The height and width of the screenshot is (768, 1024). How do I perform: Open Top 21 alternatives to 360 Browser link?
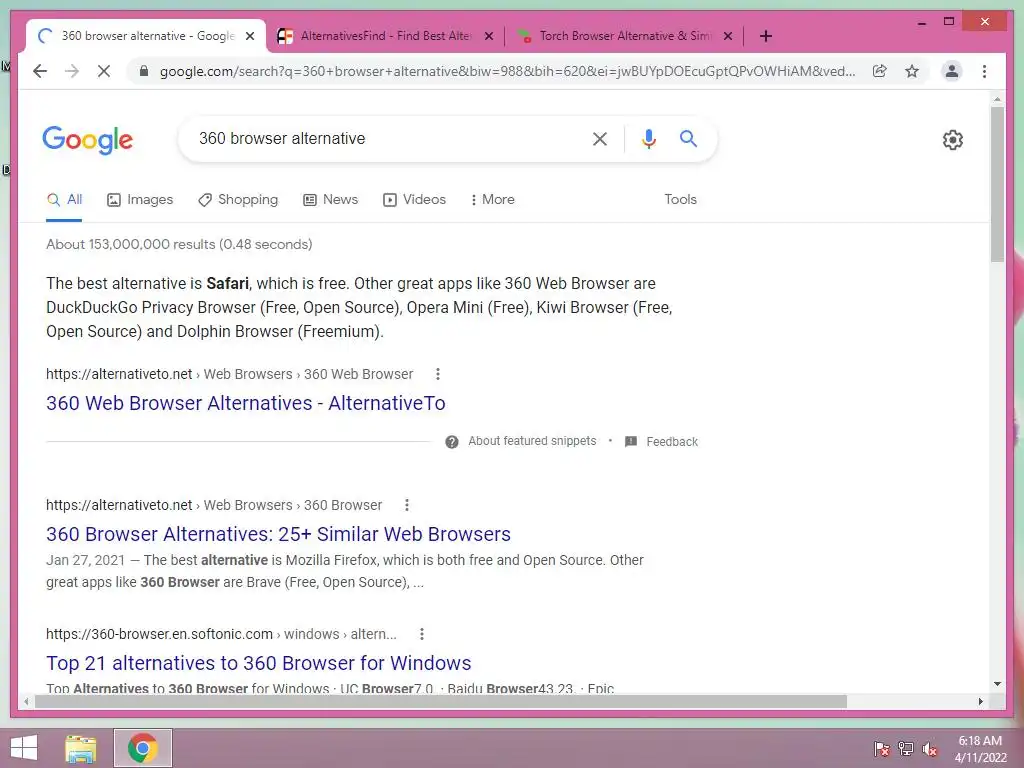click(x=259, y=663)
